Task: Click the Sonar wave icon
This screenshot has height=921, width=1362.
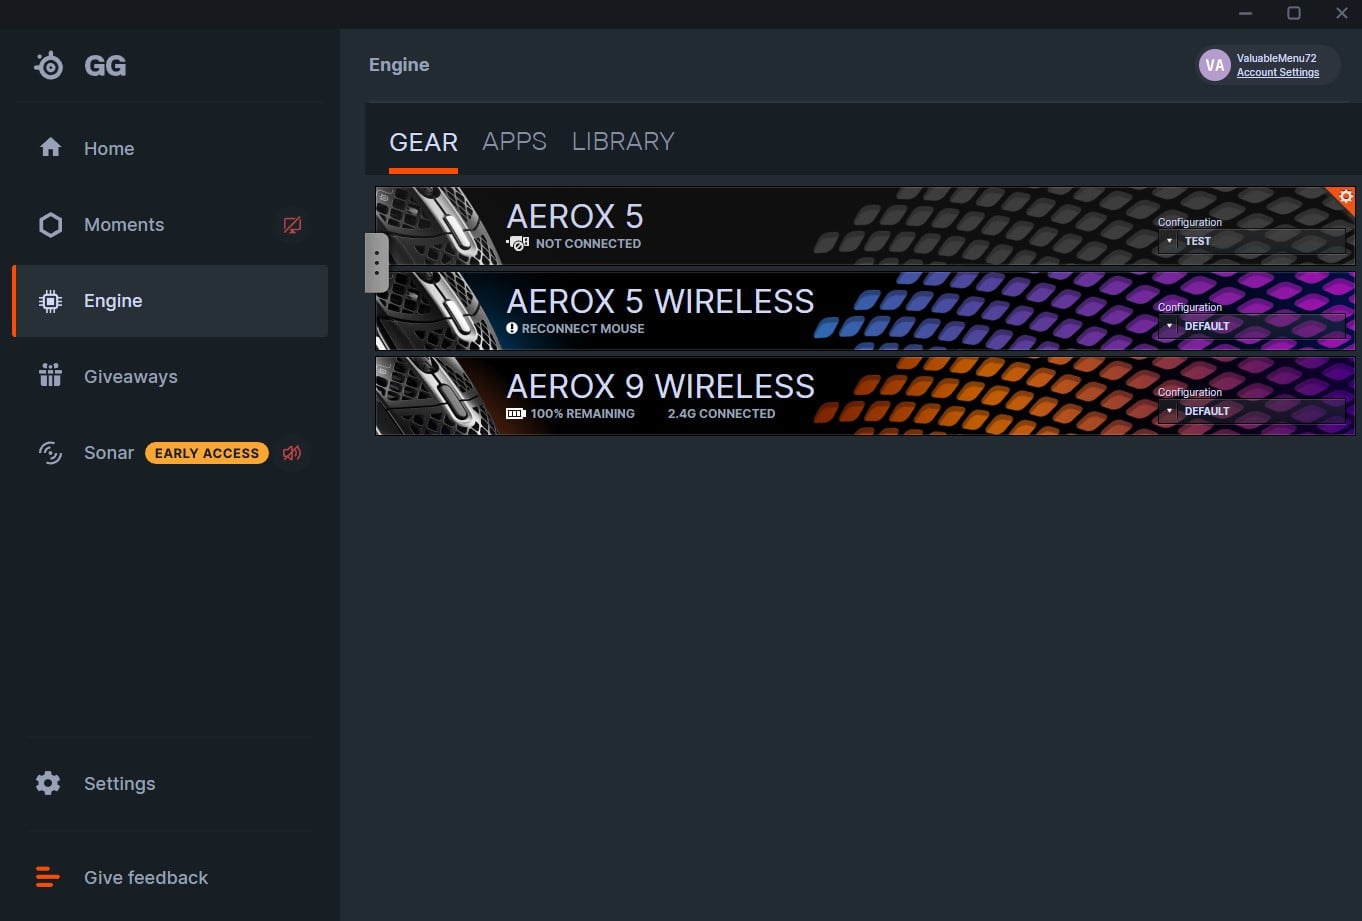Action: click(50, 453)
